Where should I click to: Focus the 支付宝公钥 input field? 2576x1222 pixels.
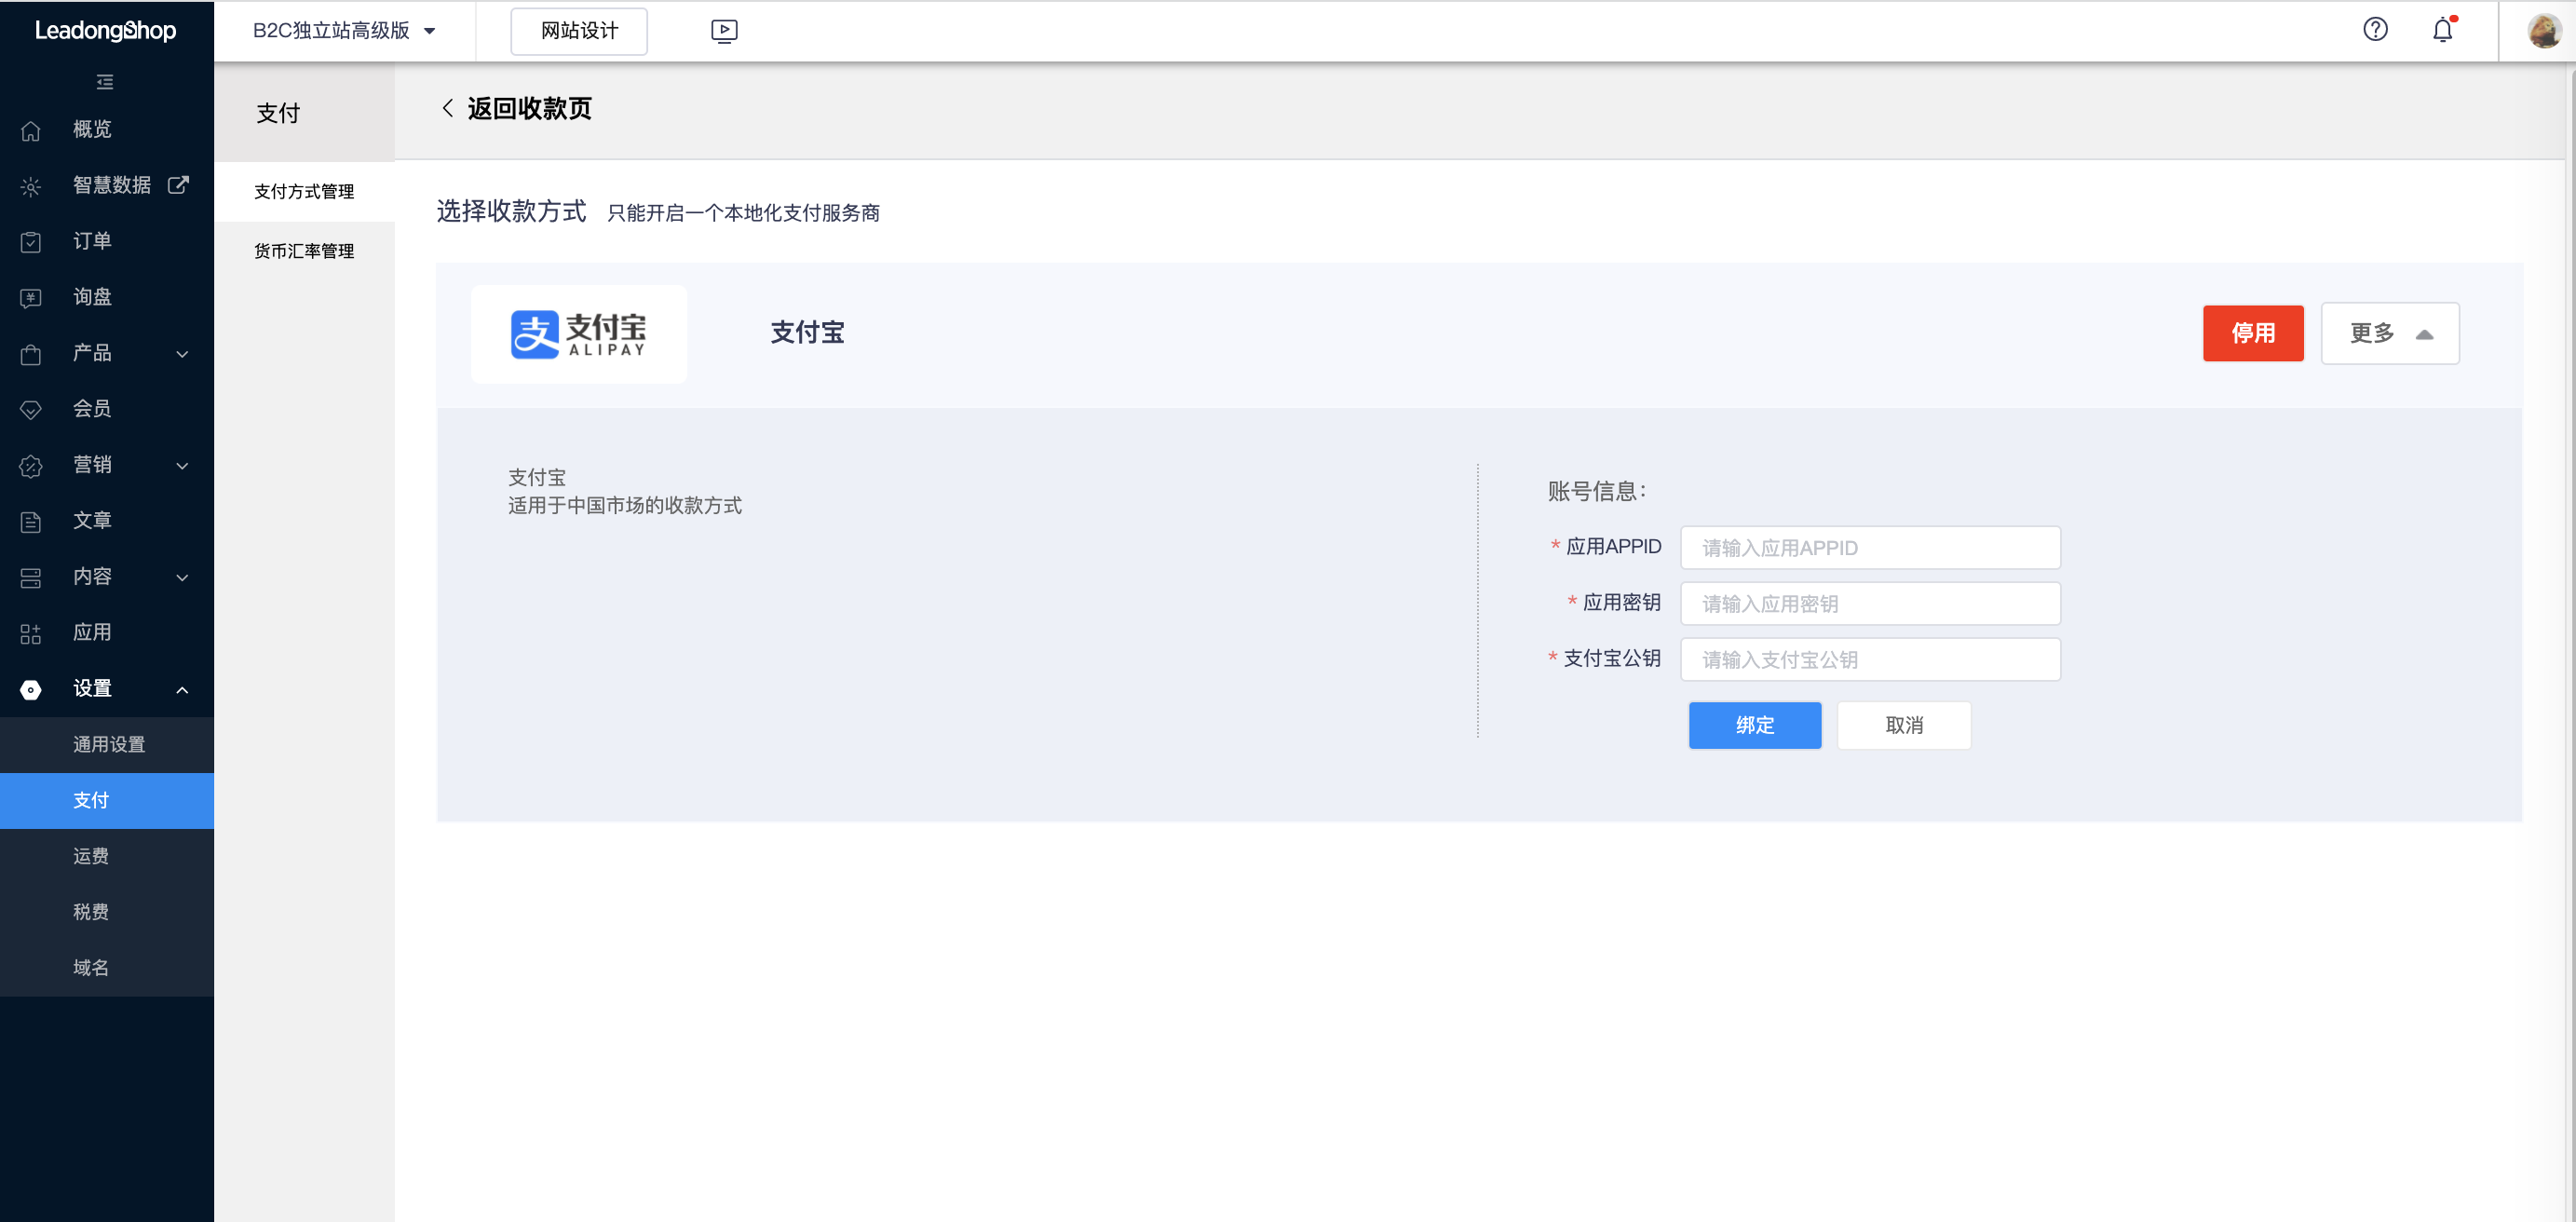tap(1870, 660)
